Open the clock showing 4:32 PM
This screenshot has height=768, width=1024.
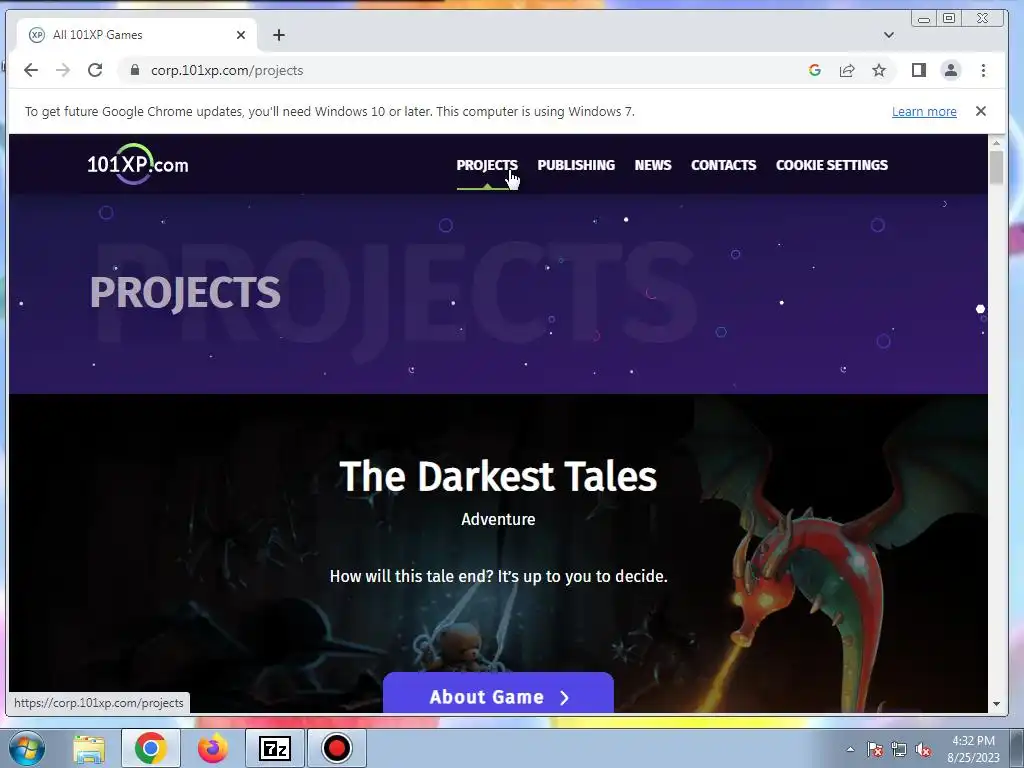coord(973,749)
